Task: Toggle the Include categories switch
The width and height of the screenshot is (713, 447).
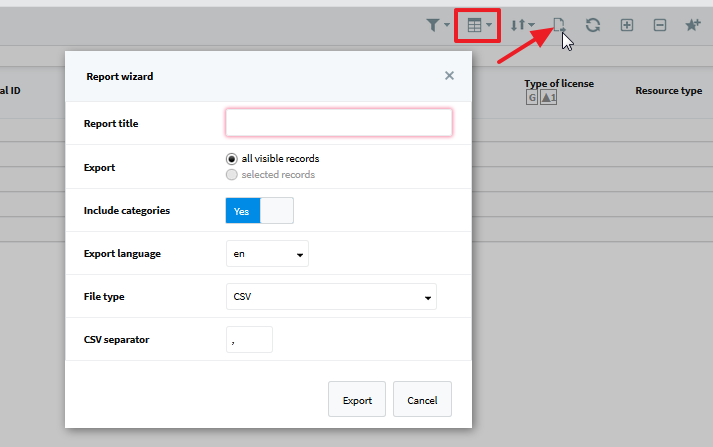Action: tap(260, 211)
